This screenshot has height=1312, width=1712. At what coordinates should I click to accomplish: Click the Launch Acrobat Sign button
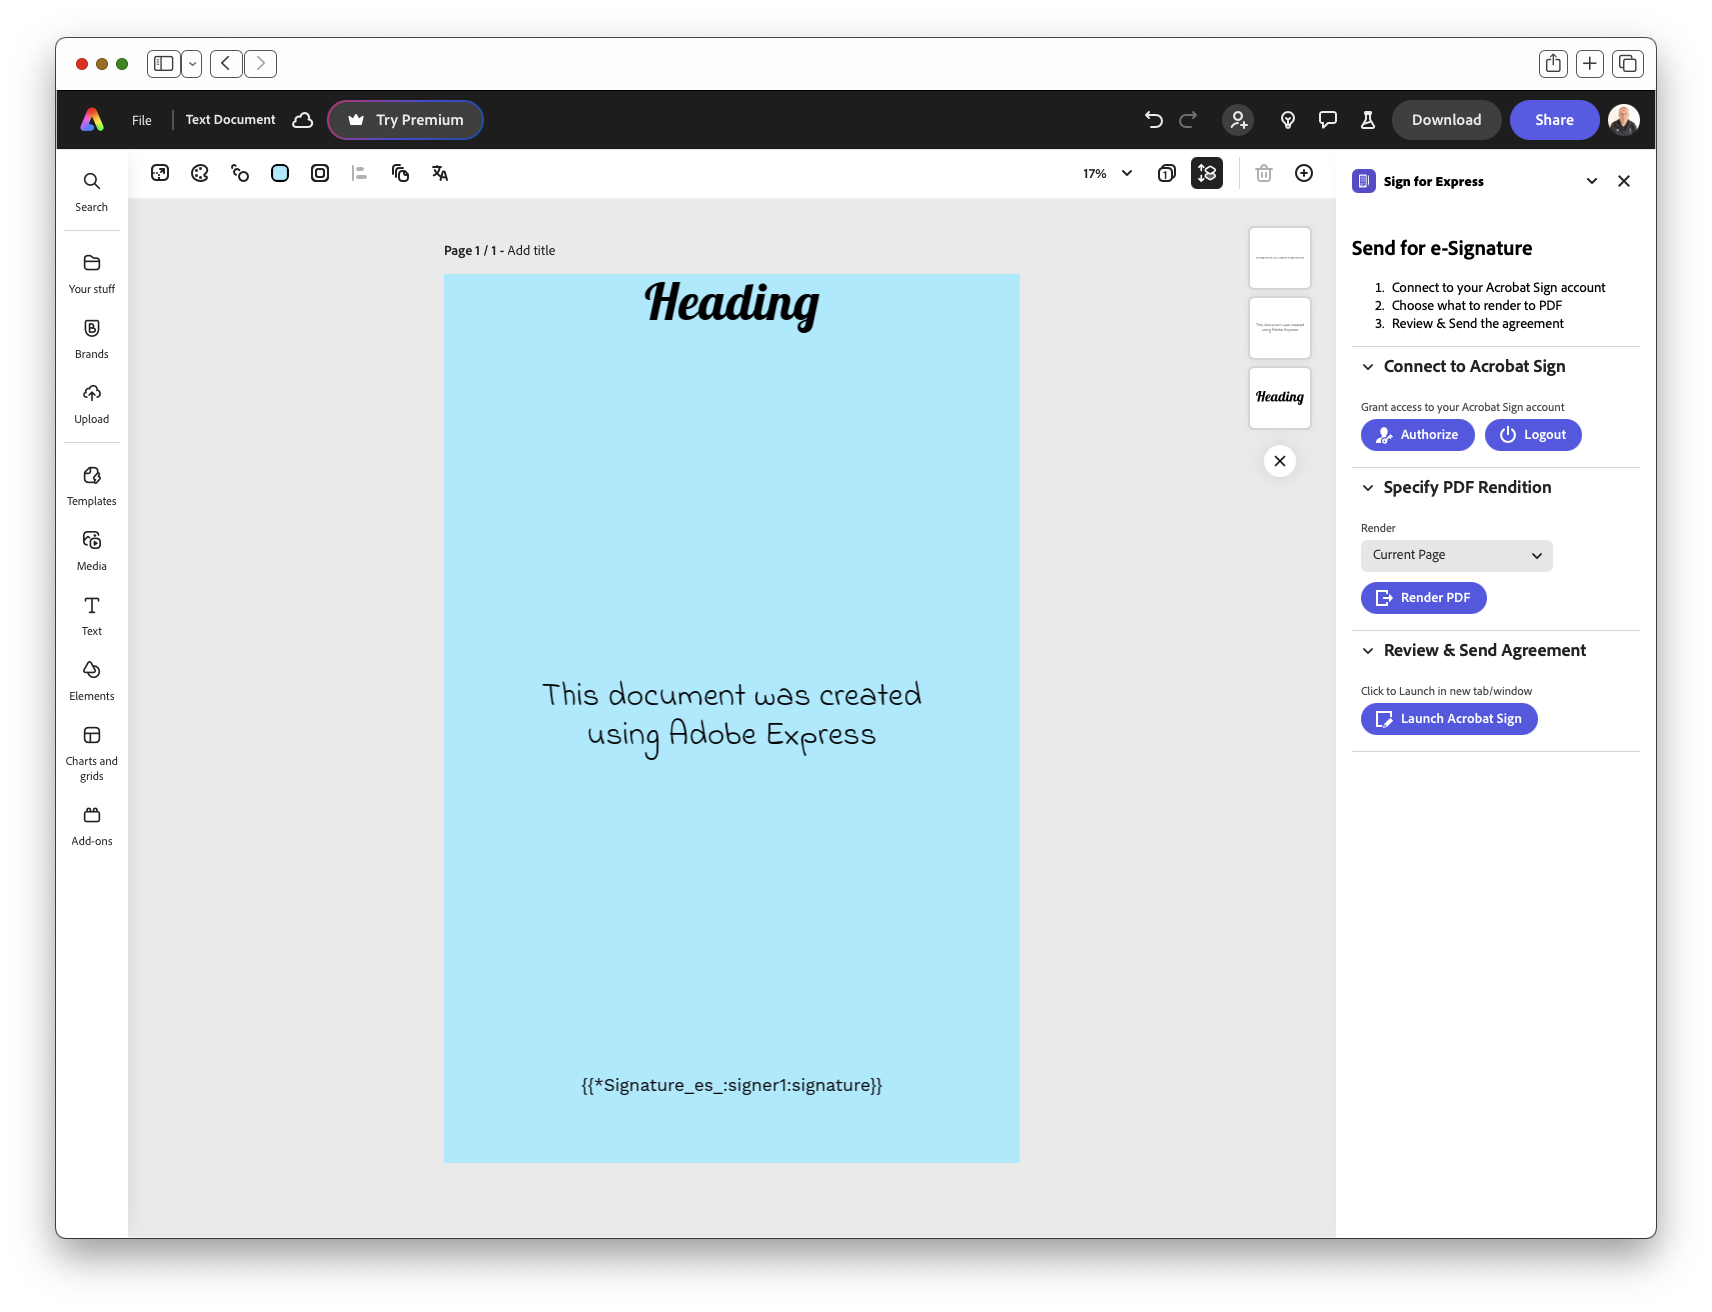tap(1449, 719)
